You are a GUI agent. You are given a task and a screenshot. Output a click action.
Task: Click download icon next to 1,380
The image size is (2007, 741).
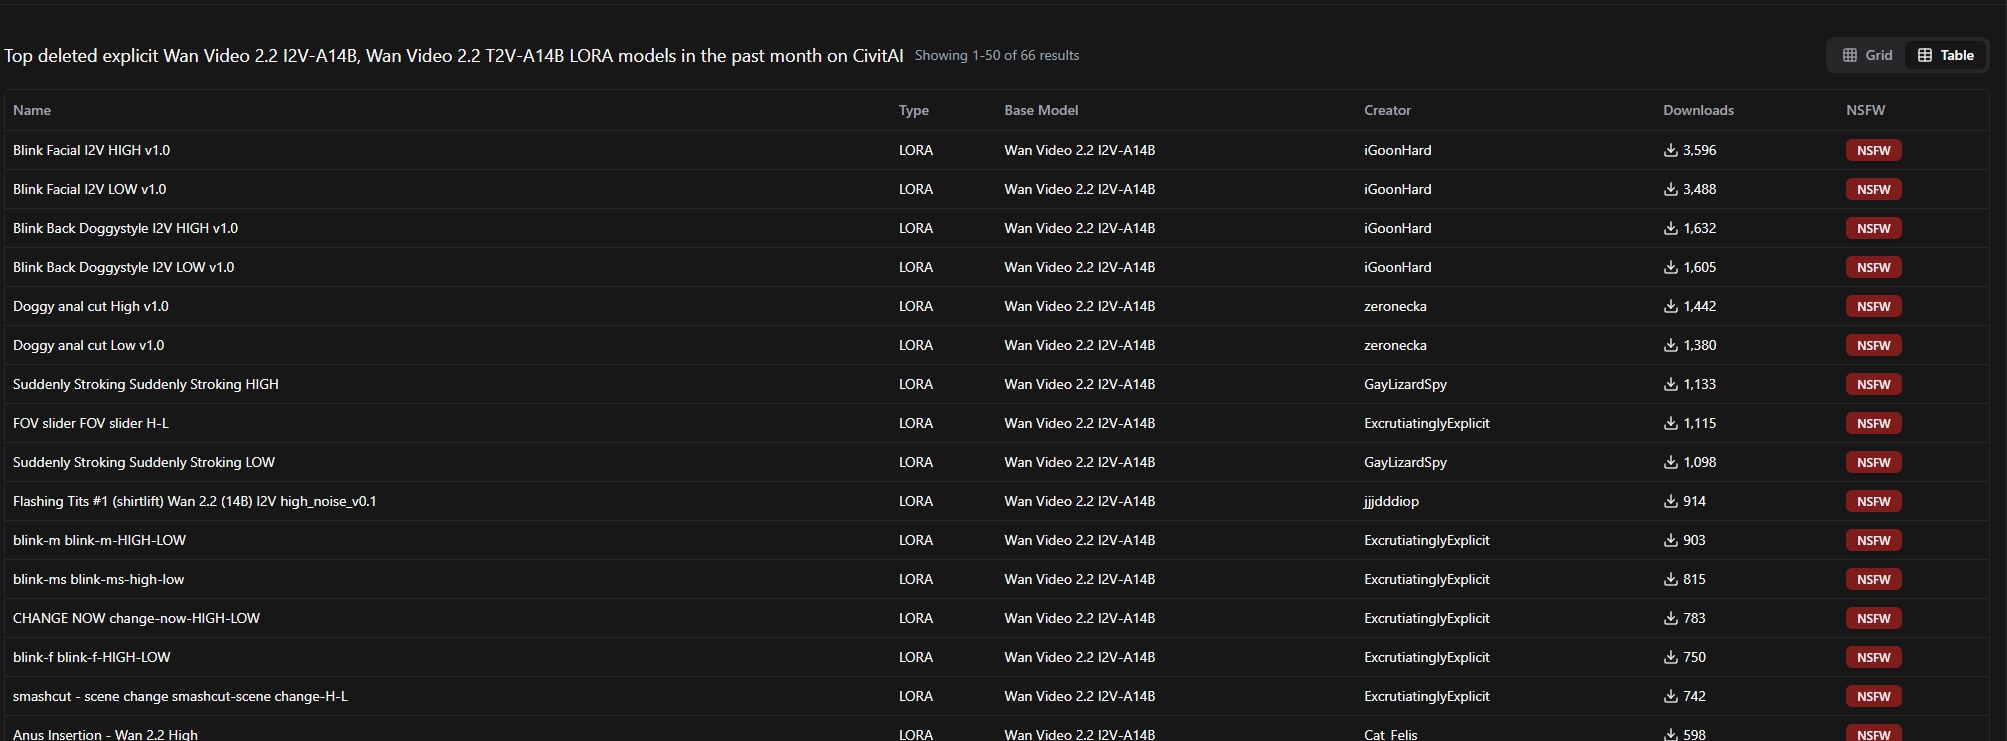1670,345
